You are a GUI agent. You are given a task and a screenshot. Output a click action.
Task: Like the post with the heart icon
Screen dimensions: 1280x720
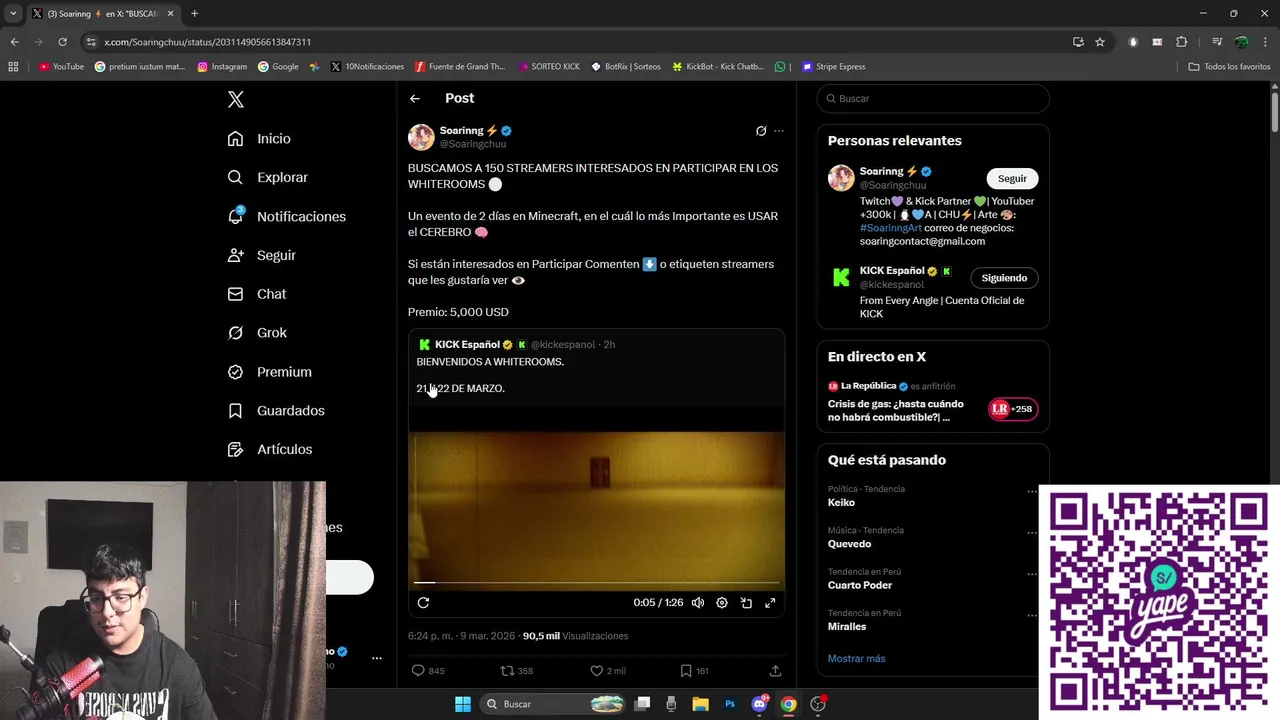(x=596, y=671)
